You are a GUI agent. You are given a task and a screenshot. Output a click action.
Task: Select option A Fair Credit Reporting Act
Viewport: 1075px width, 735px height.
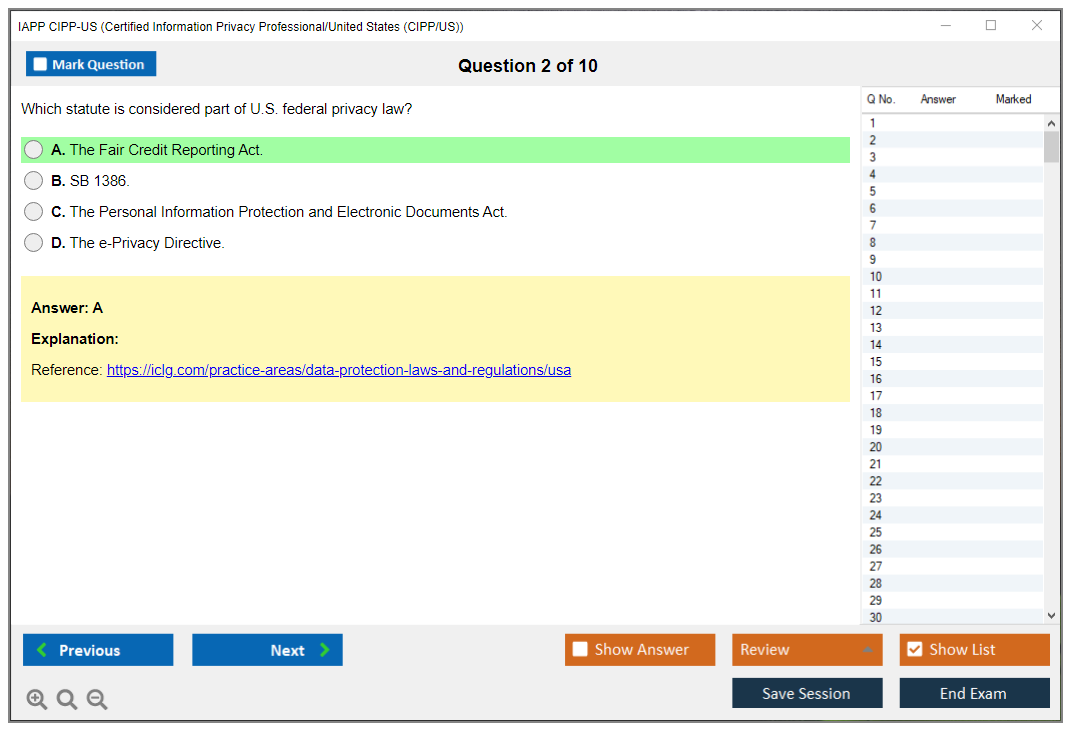tap(34, 150)
